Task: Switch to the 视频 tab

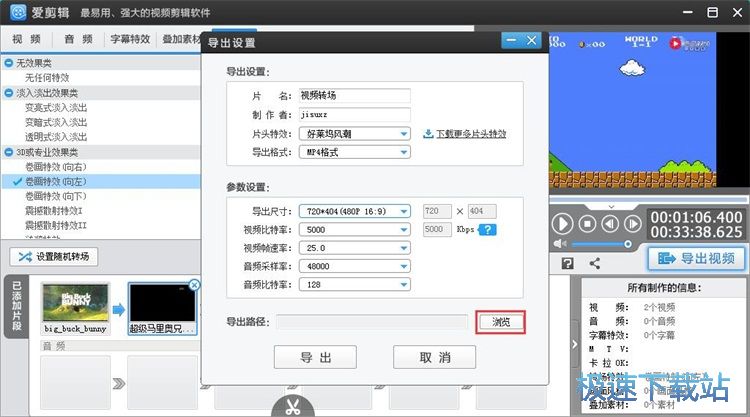Action: (x=26, y=39)
